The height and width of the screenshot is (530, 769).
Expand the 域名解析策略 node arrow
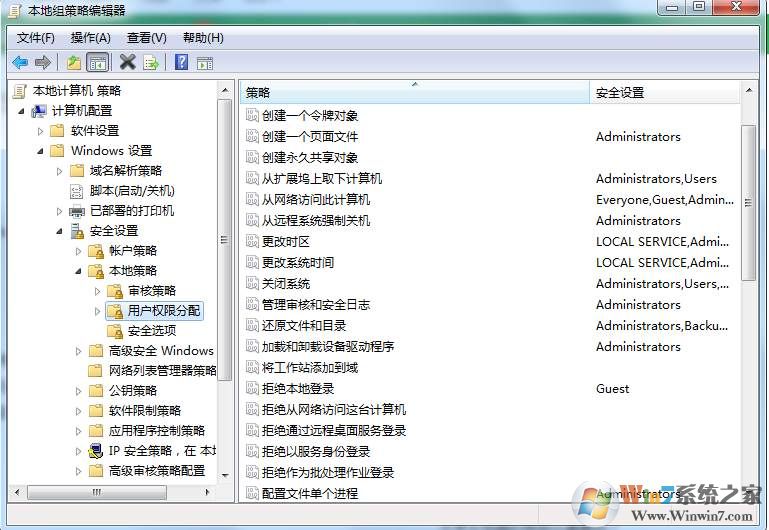pos(59,171)
